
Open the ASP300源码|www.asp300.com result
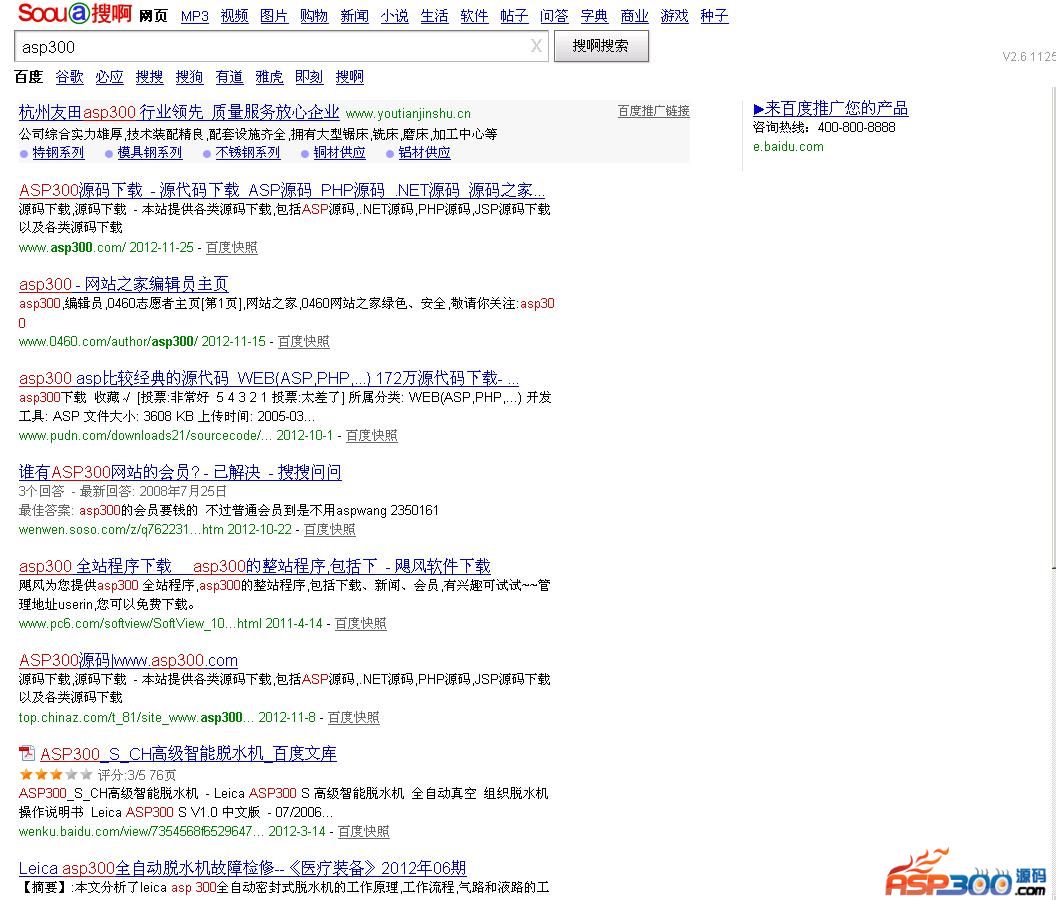(x=129, y=660)
